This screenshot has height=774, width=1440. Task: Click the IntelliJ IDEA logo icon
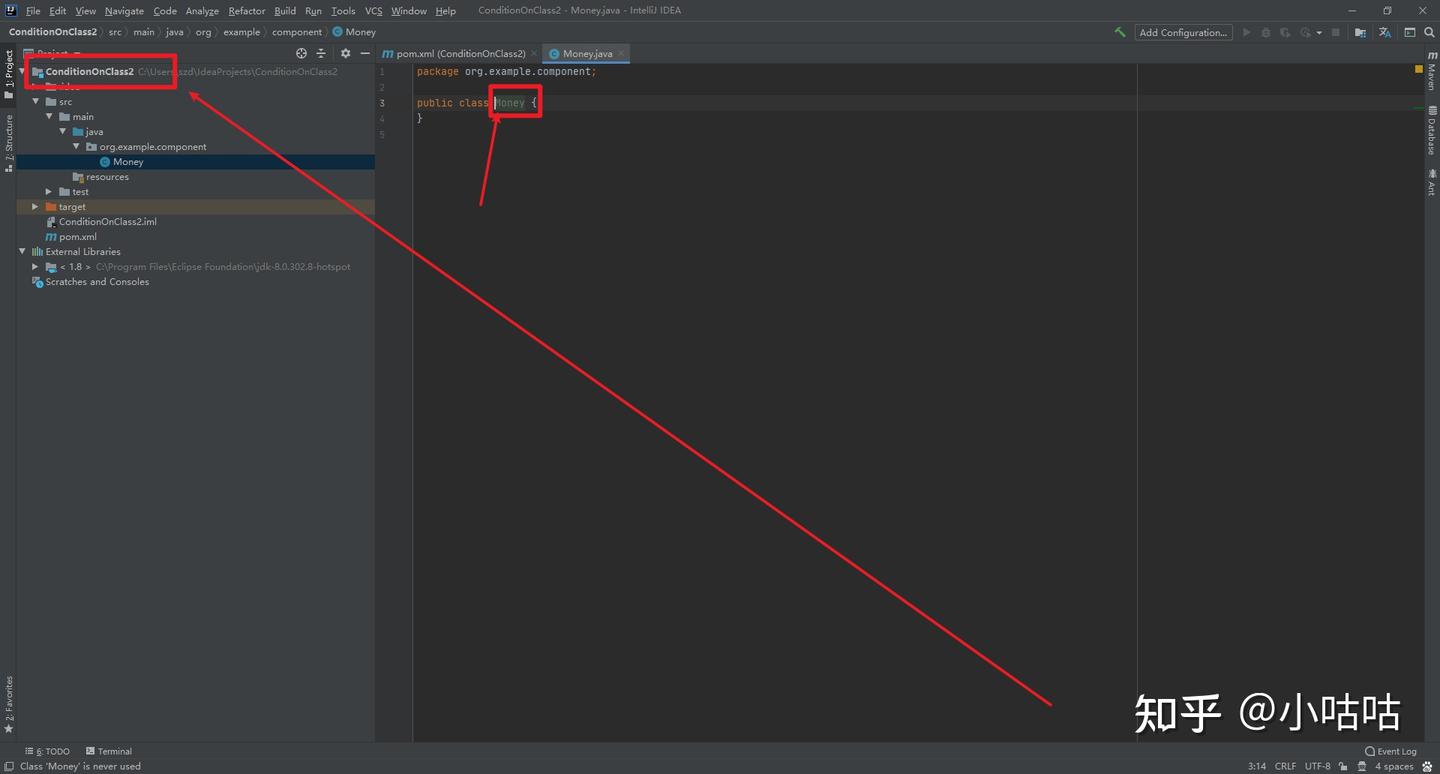(11, 11)
